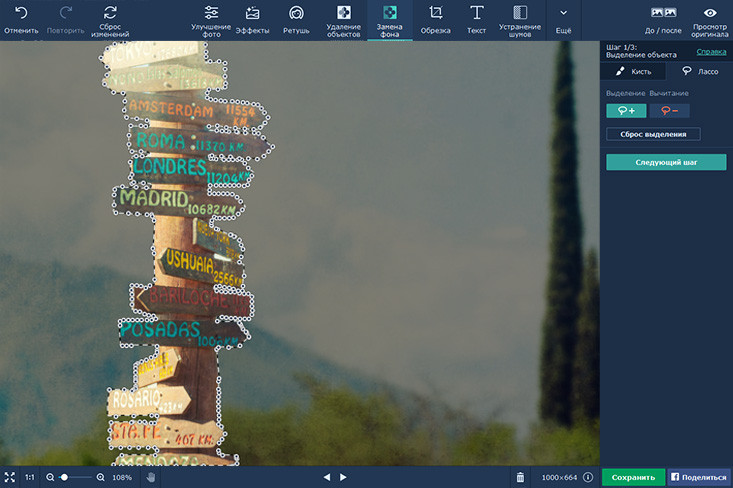This screenshot has height=488, width=733.
Task: Set zoom to 1:1 actual size
Action: 30,477
